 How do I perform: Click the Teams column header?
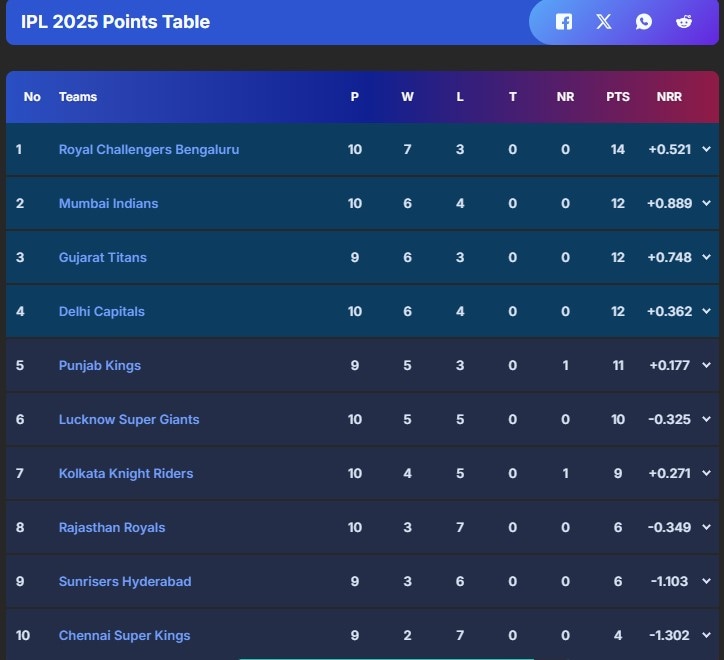pos(78,97)
